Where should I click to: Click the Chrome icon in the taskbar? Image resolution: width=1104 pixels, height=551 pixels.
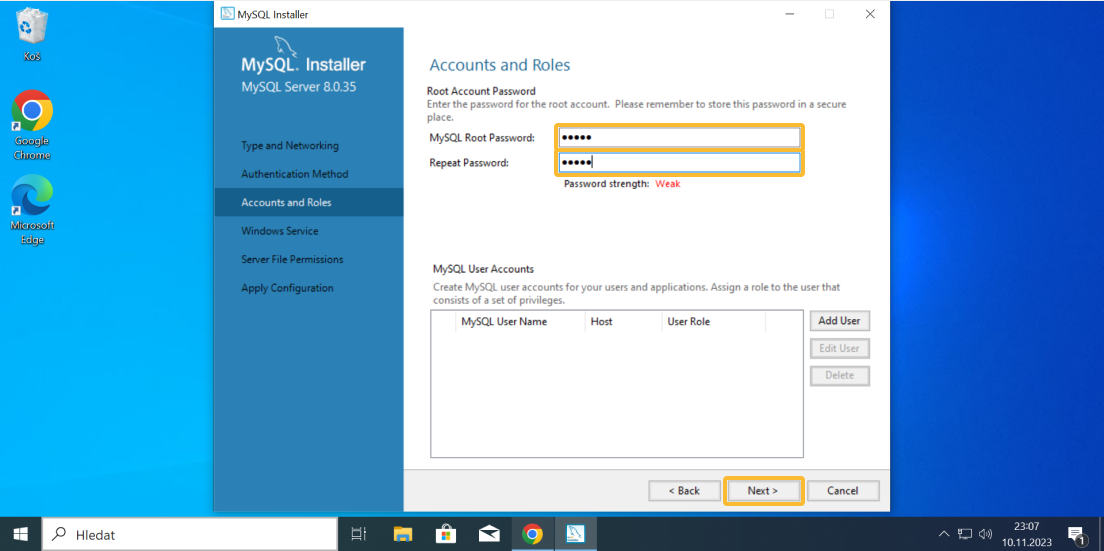pyautogui.click(x=532, y=534)
